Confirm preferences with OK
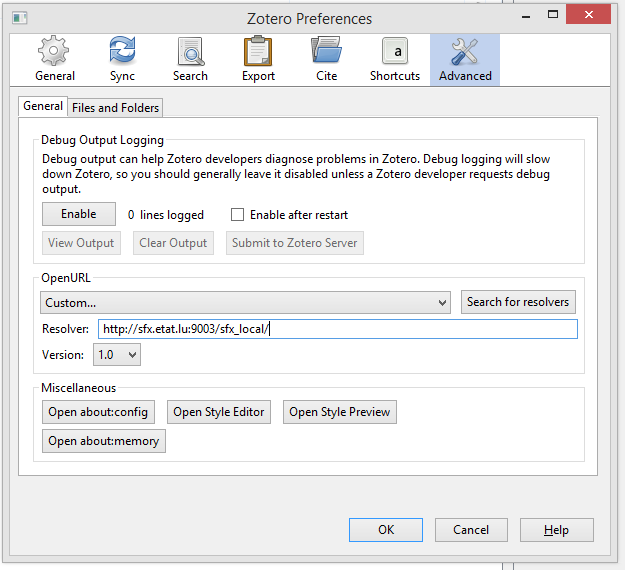The height and width of the screenshot is (570, 625). click(386, 530)
